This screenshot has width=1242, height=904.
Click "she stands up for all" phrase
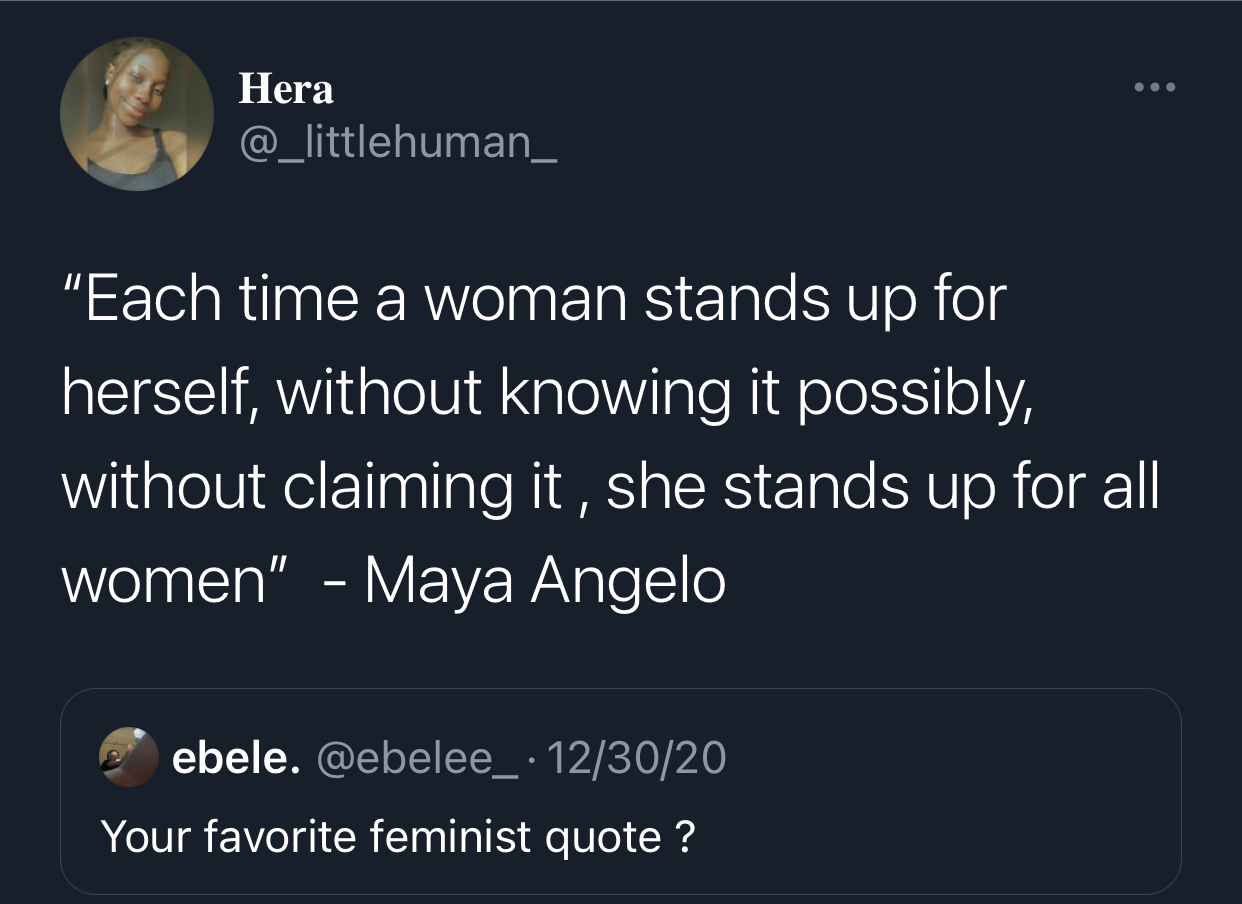[882, 485]
